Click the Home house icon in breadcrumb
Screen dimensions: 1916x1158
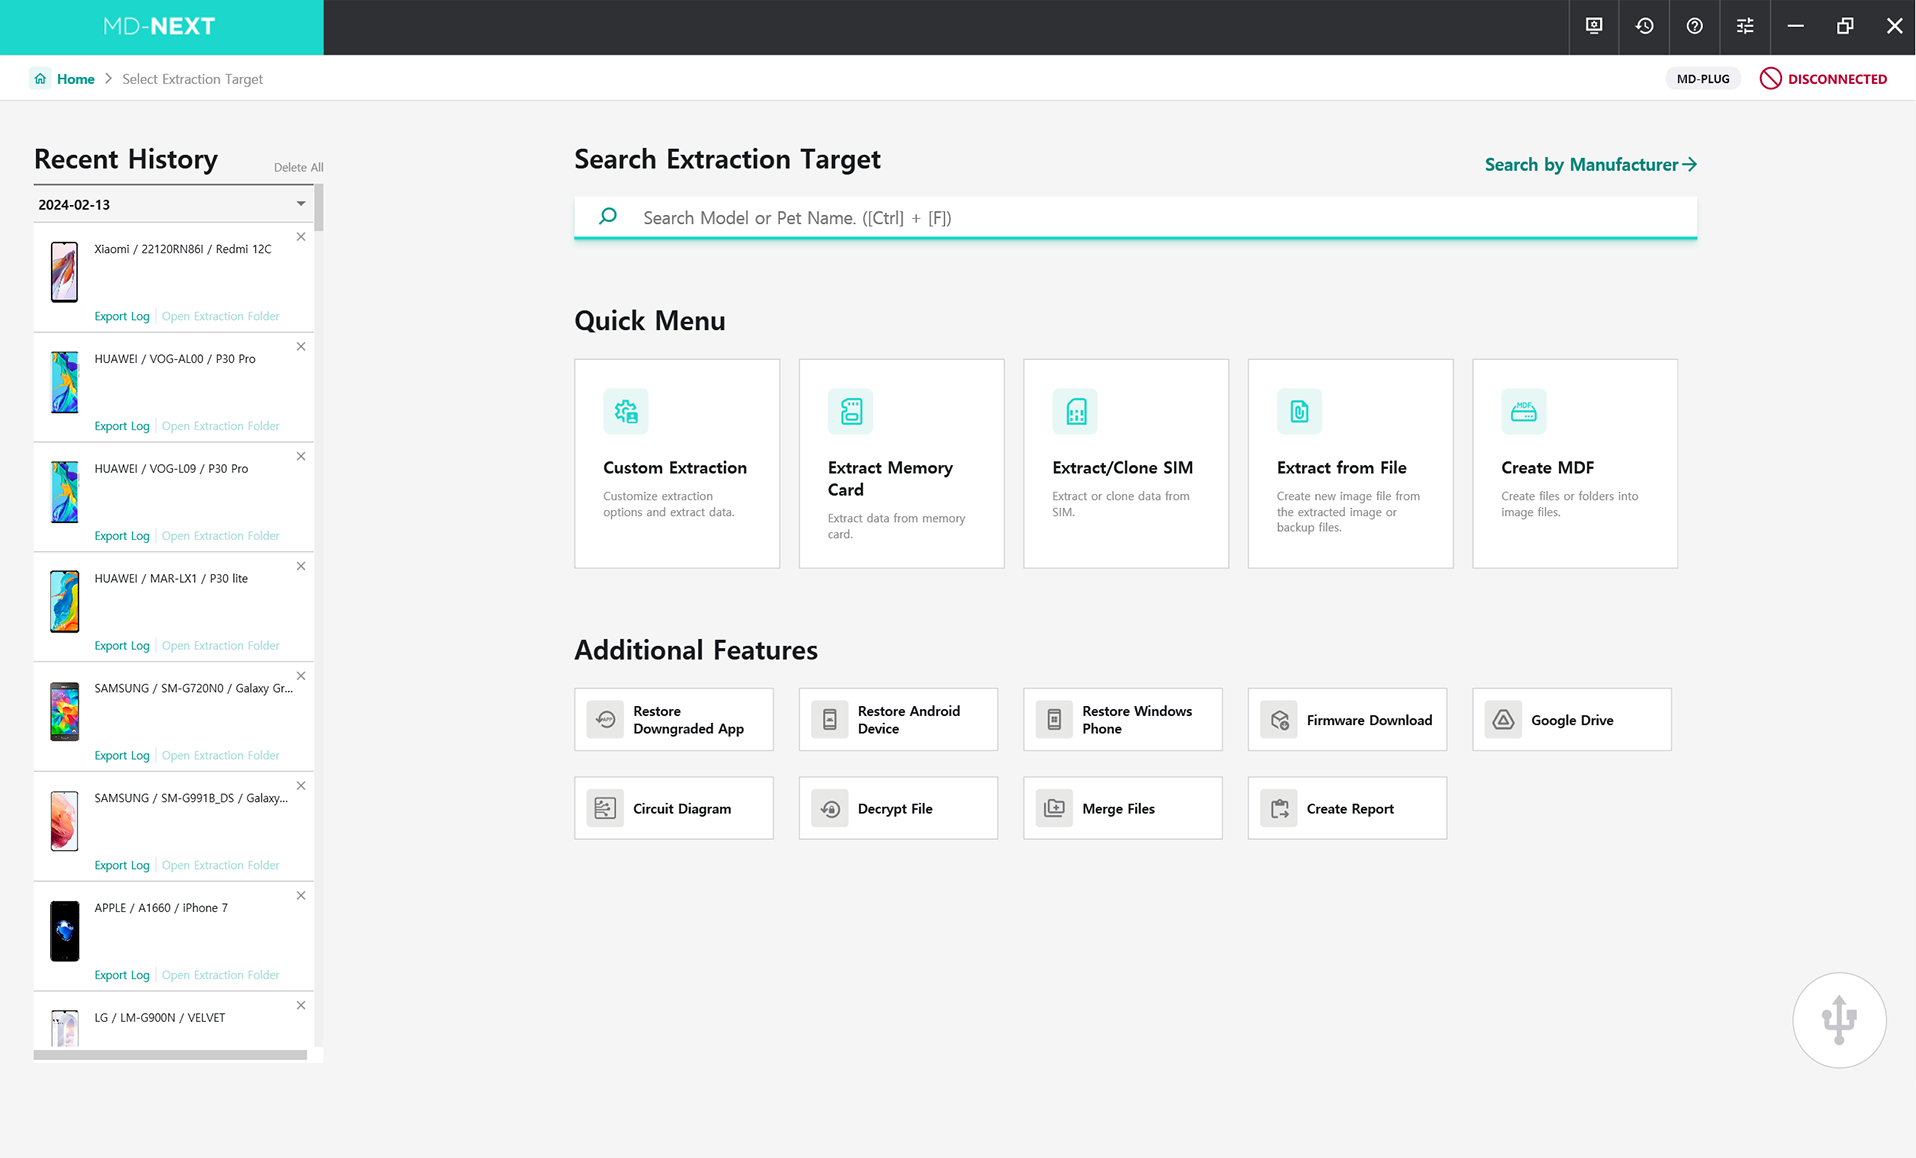40,79
